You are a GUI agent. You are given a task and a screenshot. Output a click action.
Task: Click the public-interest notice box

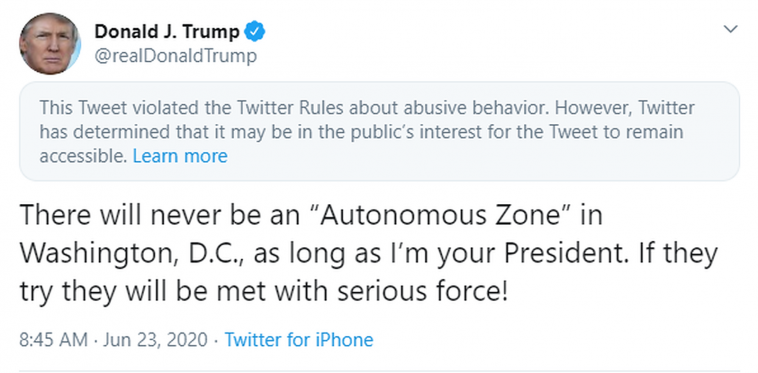click(x=379, y=131)
